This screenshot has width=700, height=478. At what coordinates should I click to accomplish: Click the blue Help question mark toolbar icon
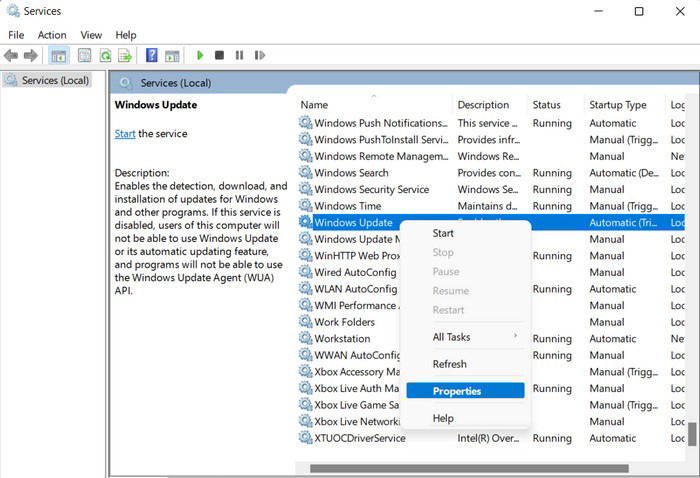(x=152, y=55)
